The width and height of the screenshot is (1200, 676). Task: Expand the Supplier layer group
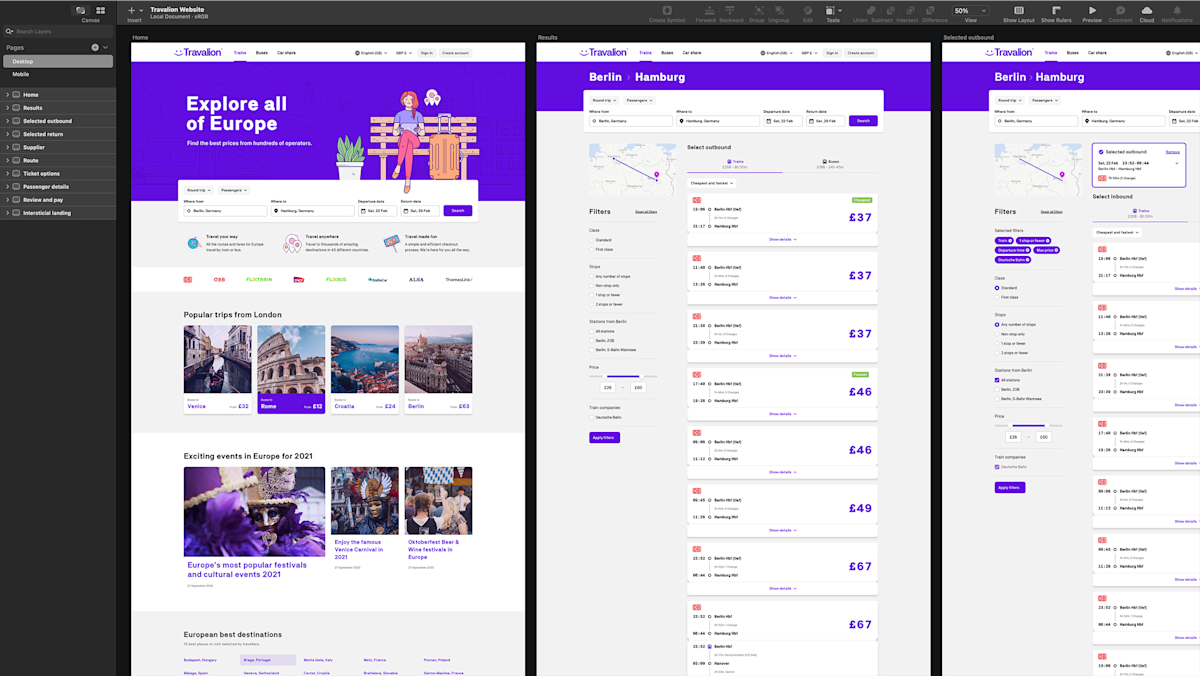[x=7, y=147]
